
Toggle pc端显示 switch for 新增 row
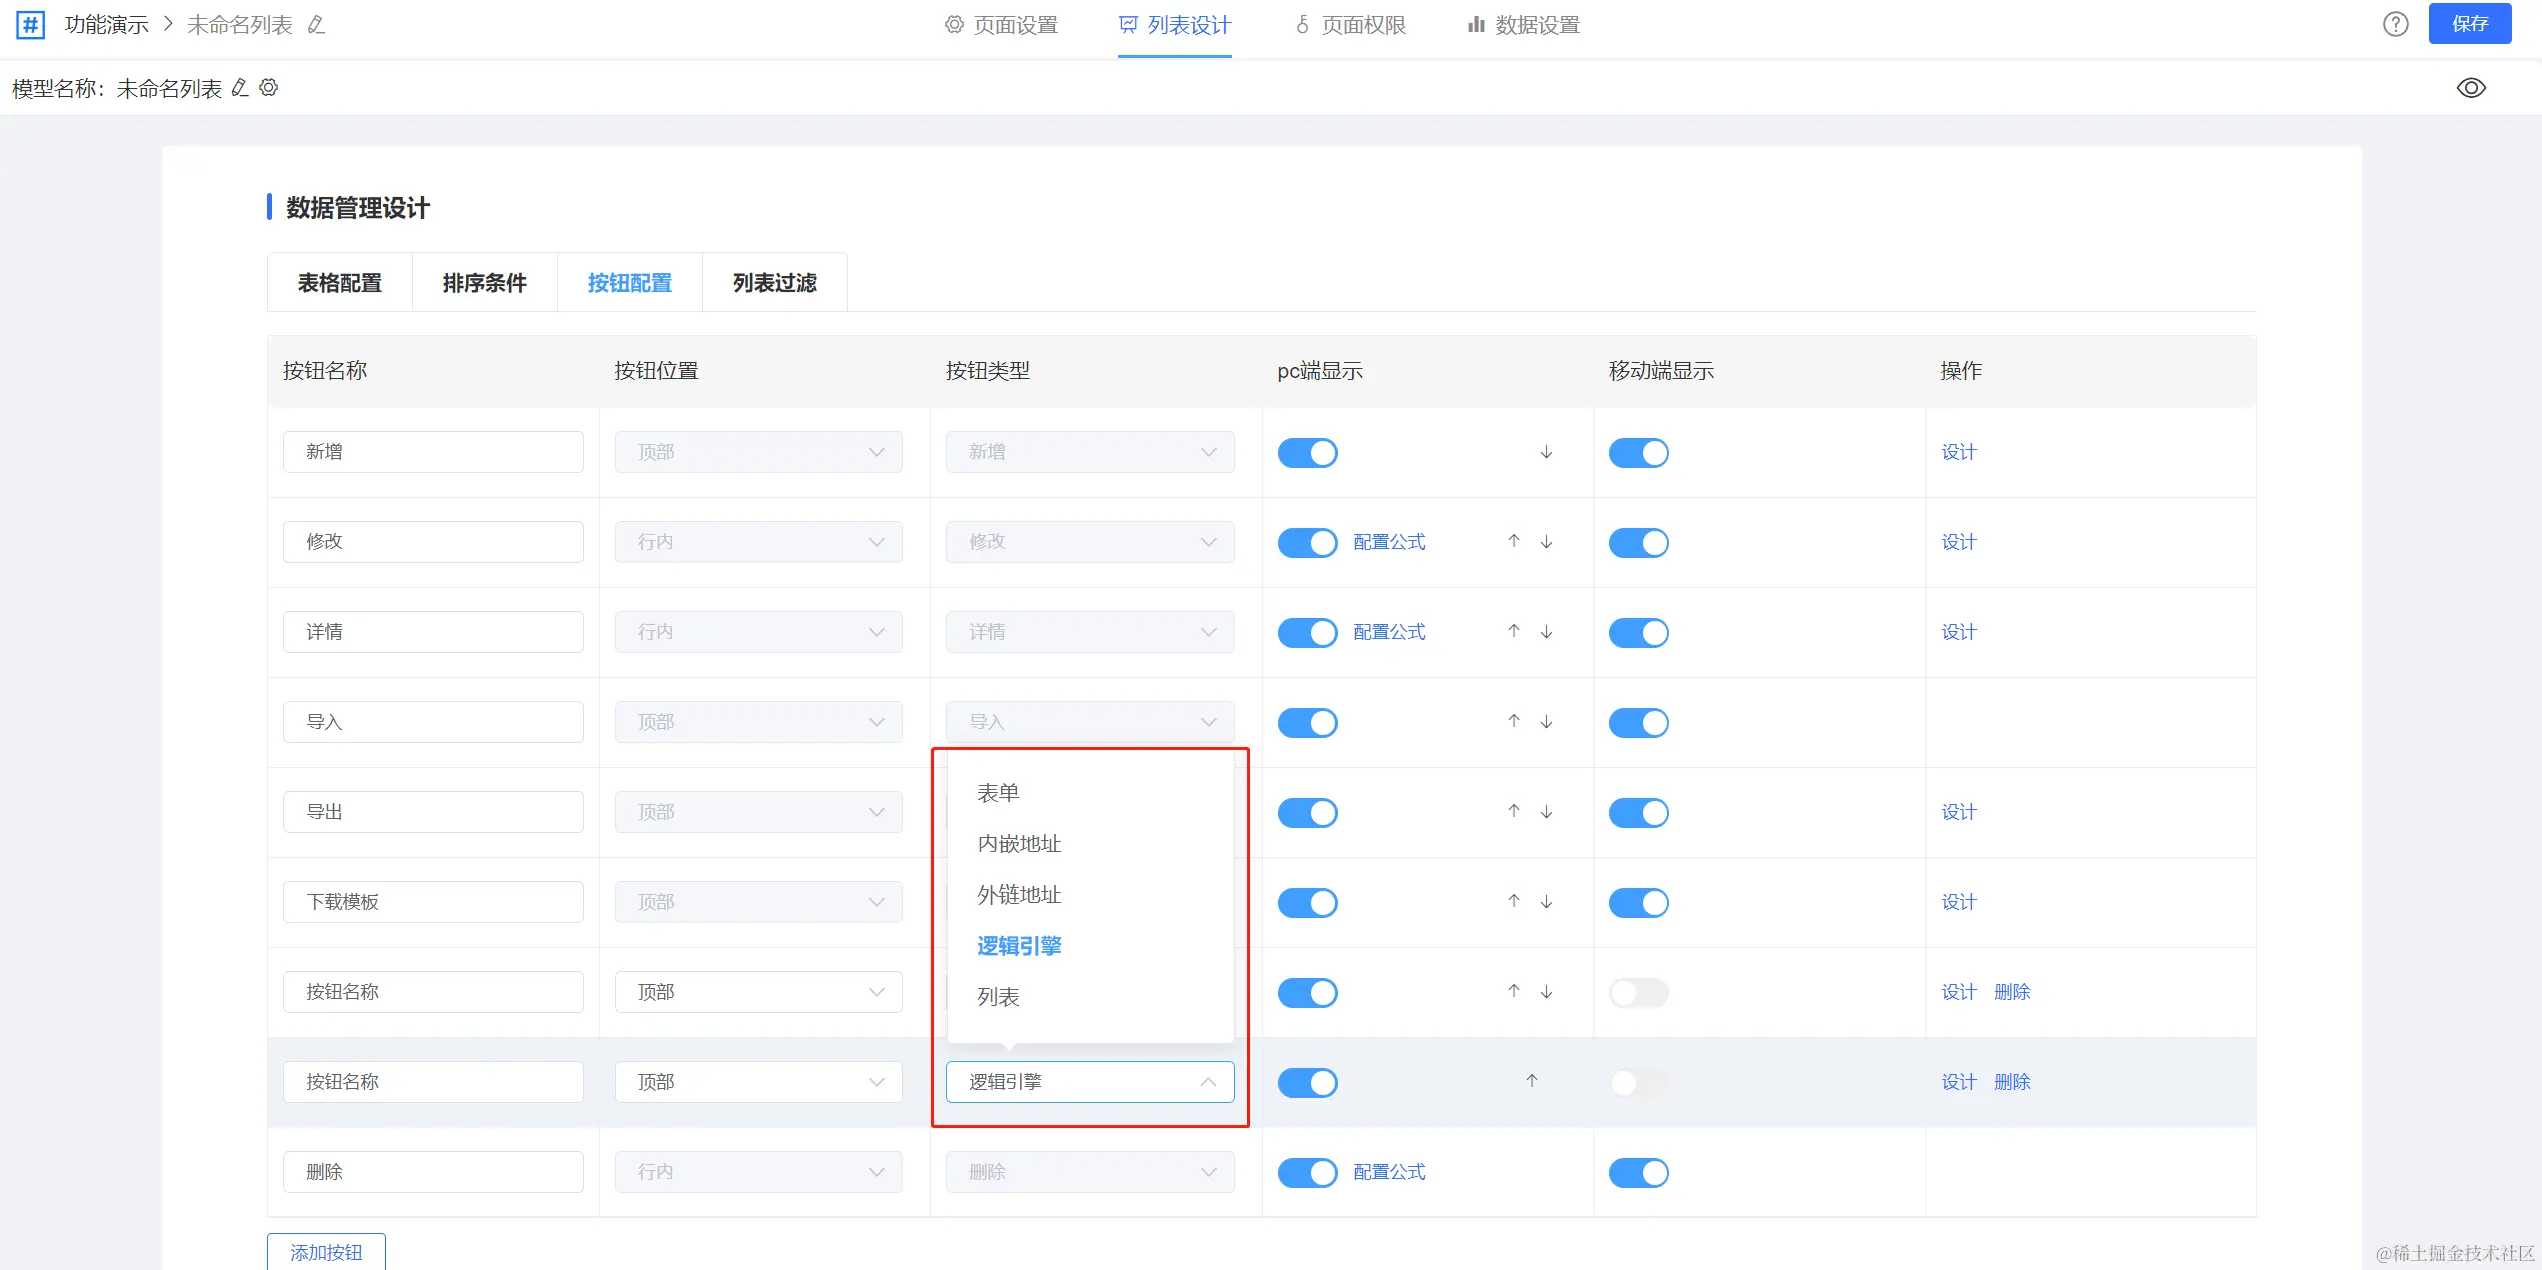pos(1307,453)
